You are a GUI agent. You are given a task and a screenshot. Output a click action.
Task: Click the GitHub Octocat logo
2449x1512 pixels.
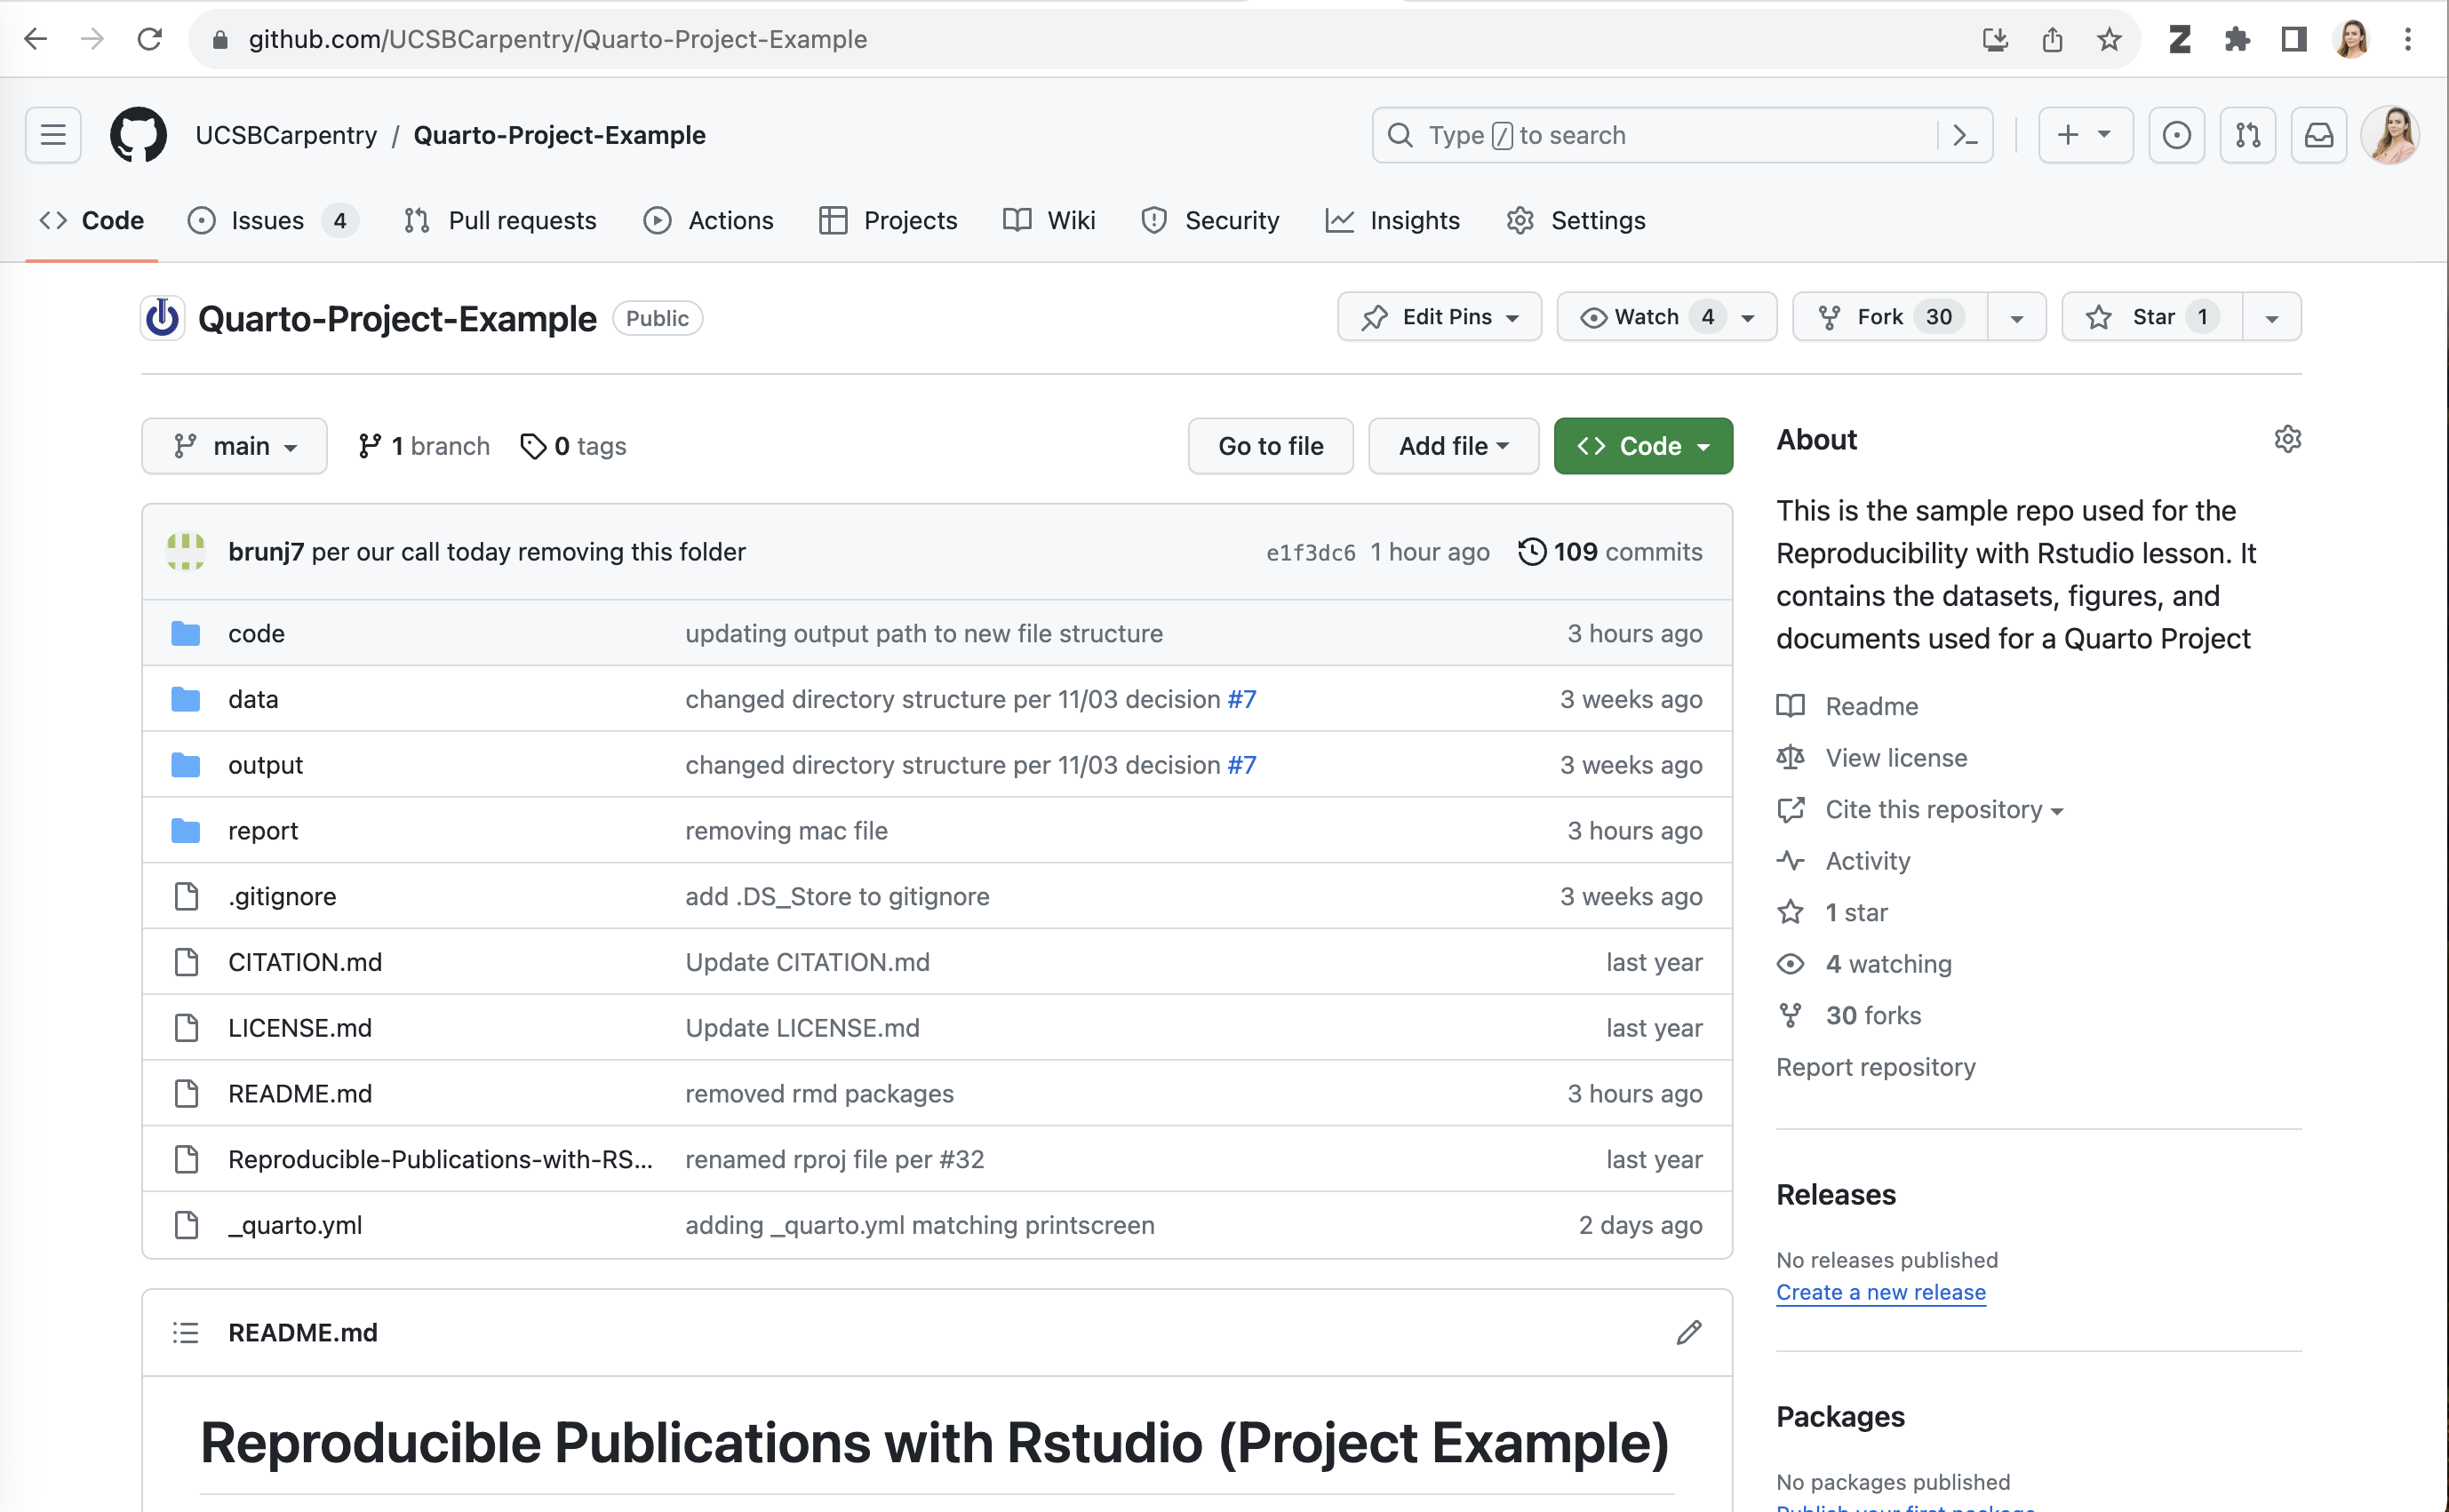coord(138,135)
